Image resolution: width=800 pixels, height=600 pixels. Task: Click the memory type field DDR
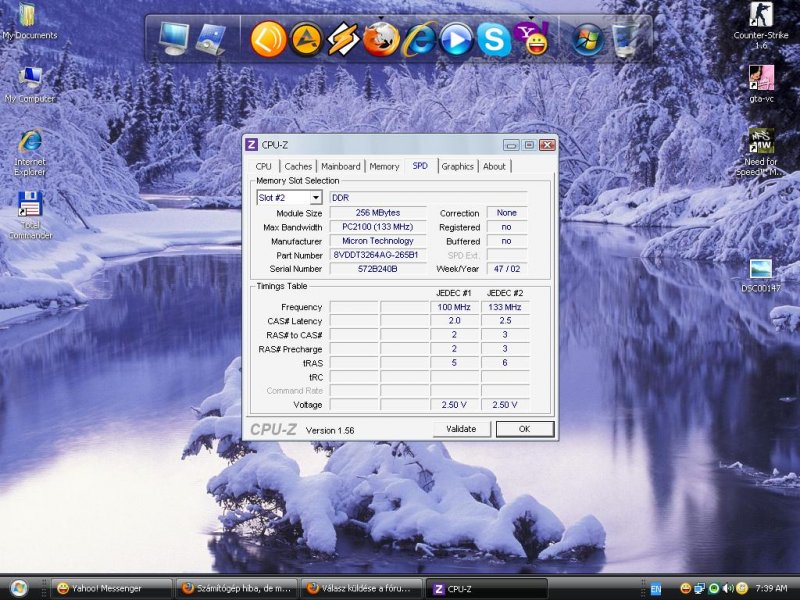[x=429, y=197]
